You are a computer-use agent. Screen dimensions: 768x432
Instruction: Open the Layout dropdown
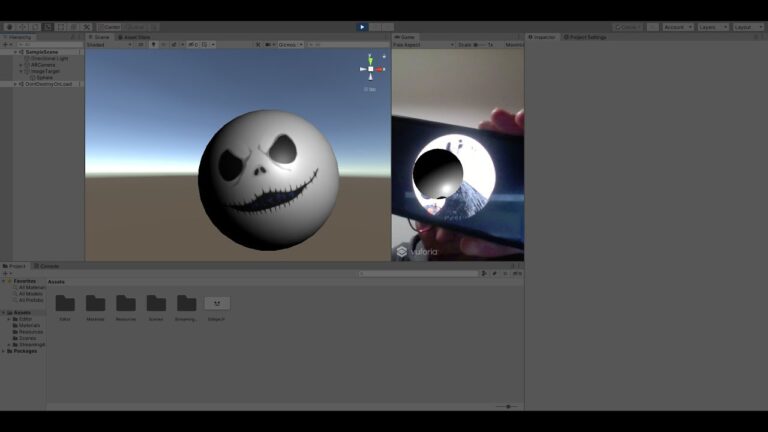point(748,27)
